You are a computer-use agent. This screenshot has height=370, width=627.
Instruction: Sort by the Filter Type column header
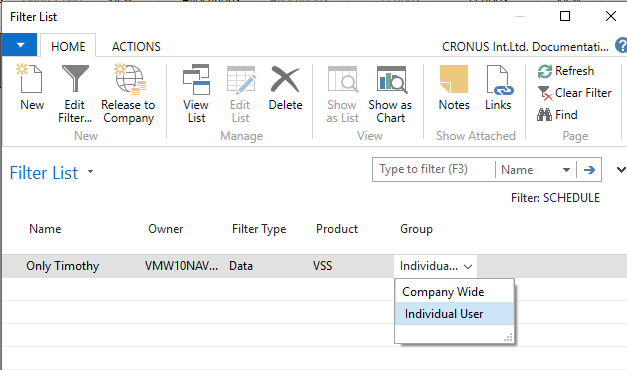tap(259, 229)
